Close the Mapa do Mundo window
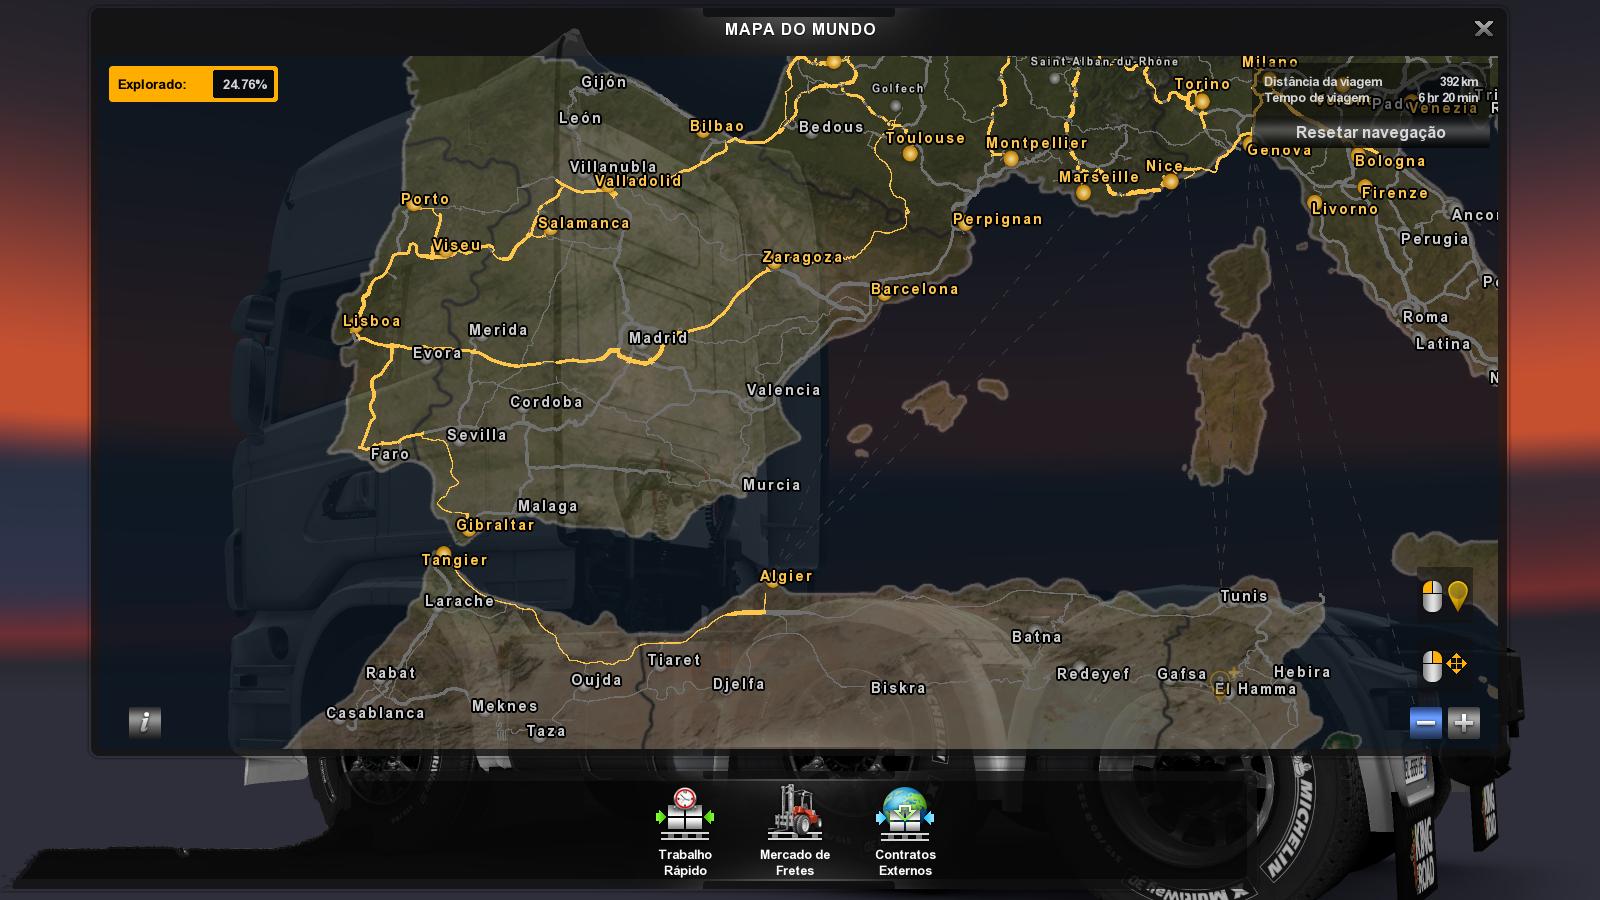 [x=1484, y=29]
